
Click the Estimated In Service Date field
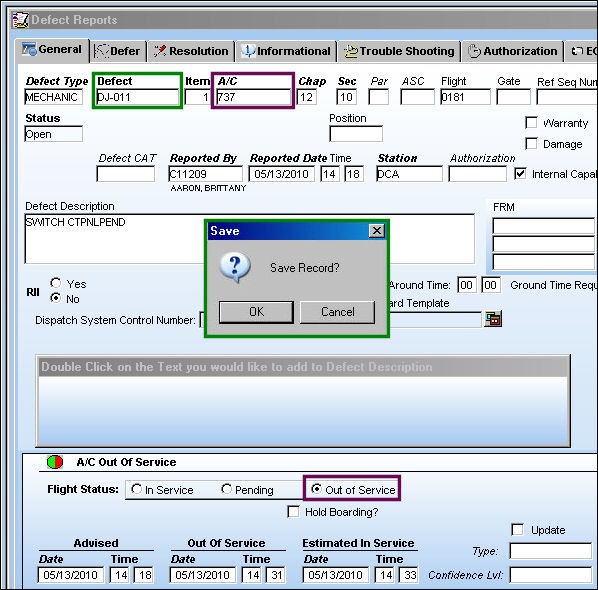336,575
